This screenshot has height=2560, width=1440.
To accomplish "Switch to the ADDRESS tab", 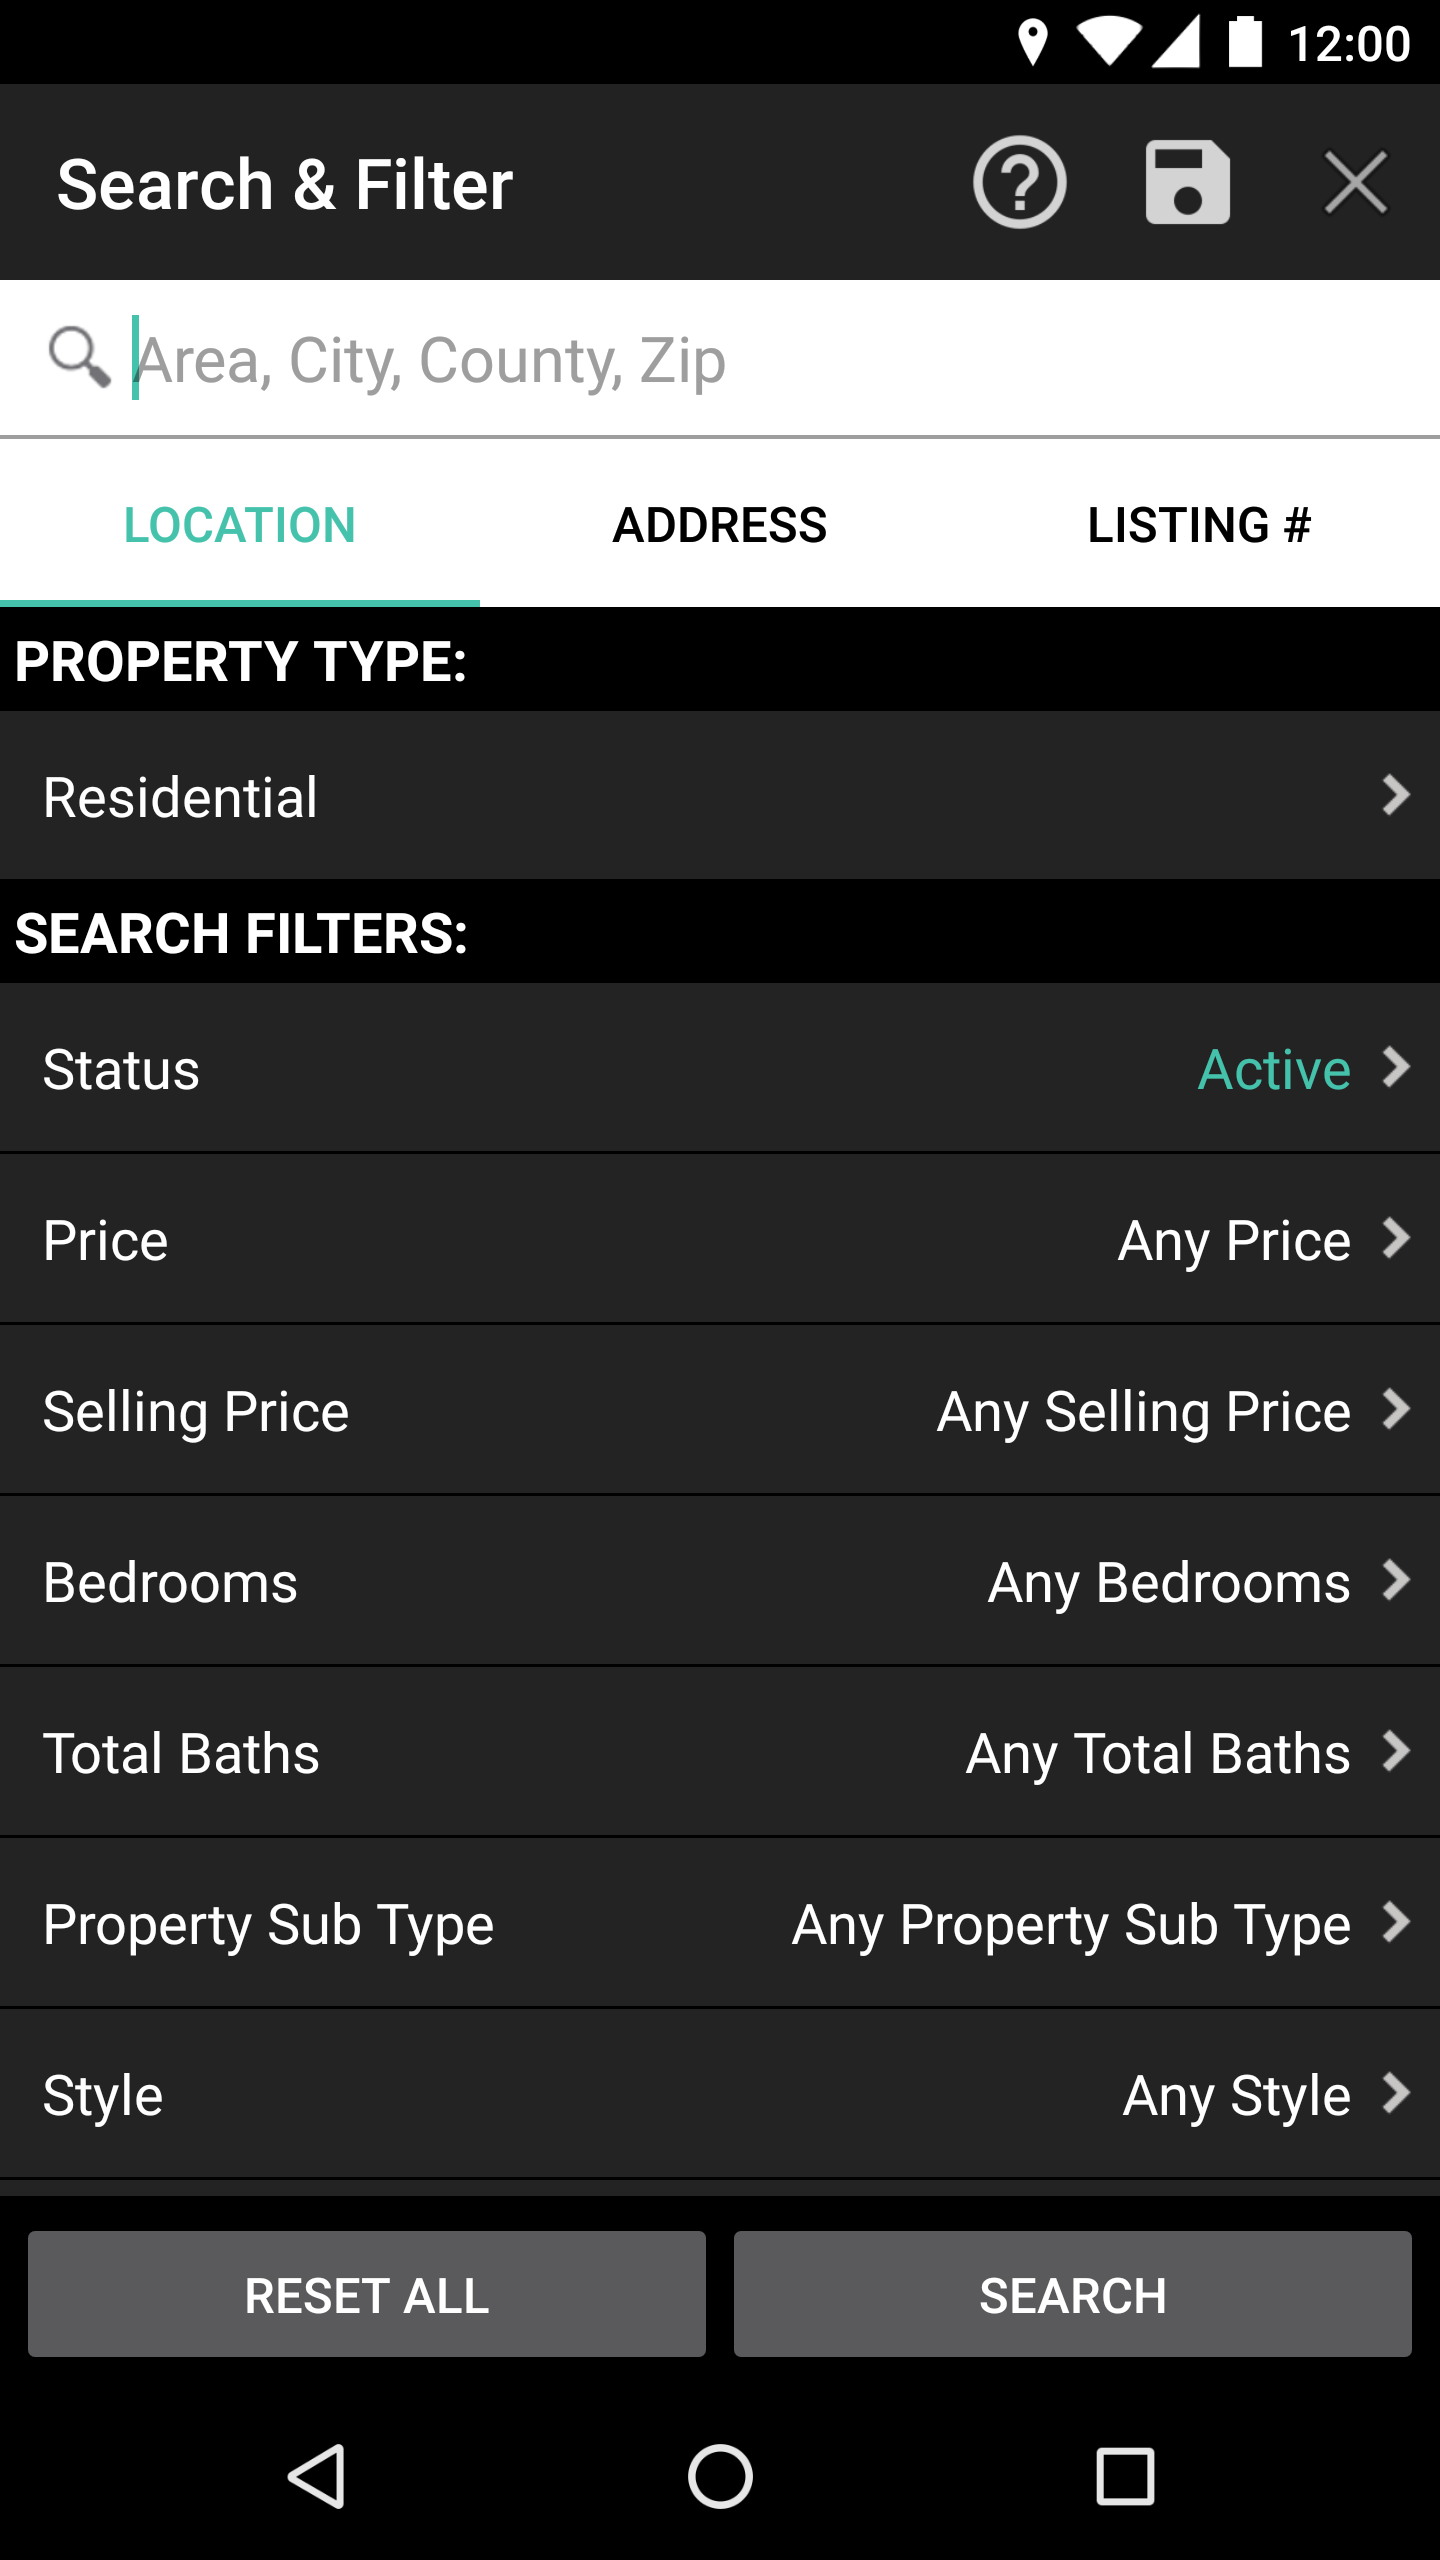I will pyautogui.click(x=720, y=525).
